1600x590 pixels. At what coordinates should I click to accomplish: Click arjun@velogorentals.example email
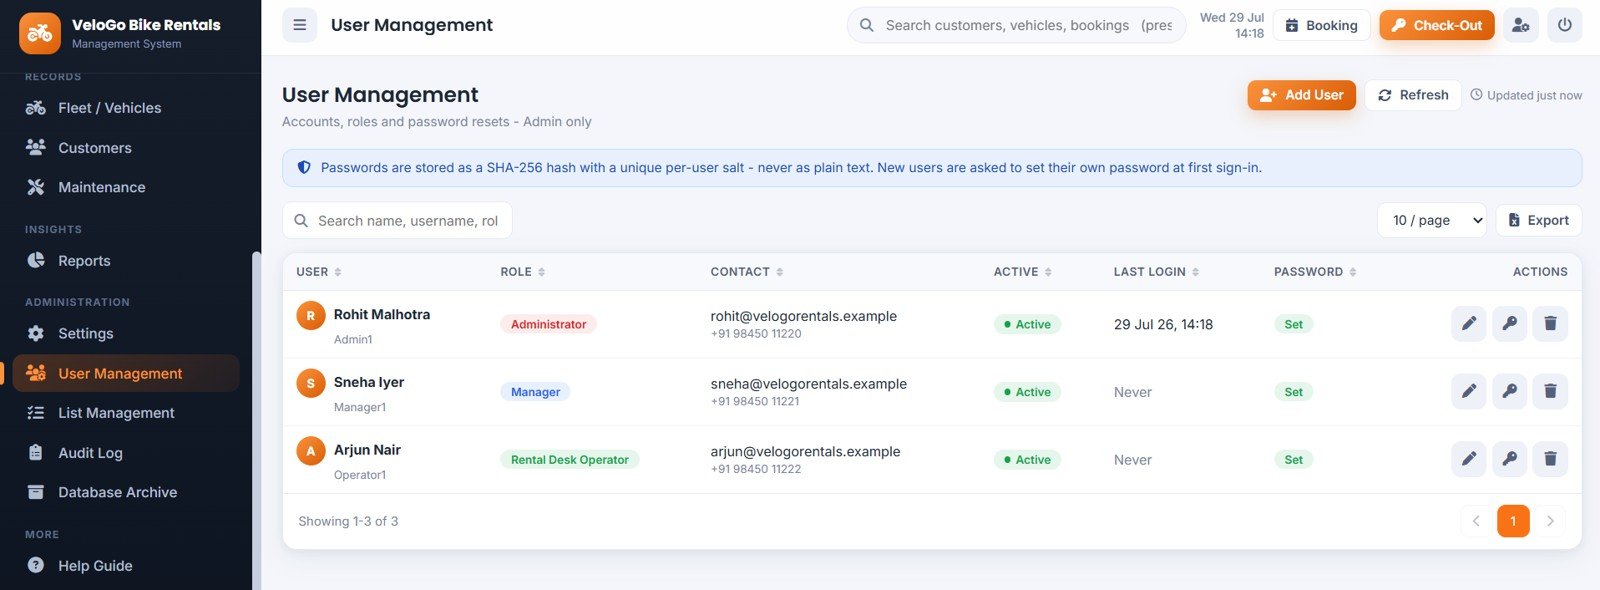tap(805, 452)
